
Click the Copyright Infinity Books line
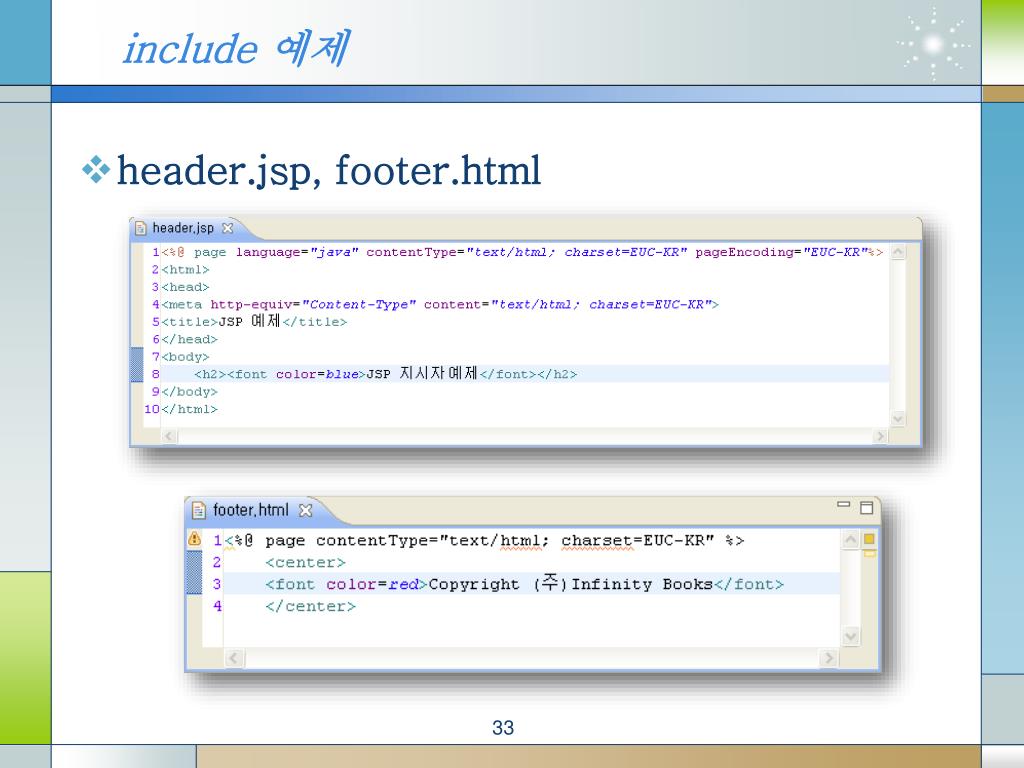point(524,584)
